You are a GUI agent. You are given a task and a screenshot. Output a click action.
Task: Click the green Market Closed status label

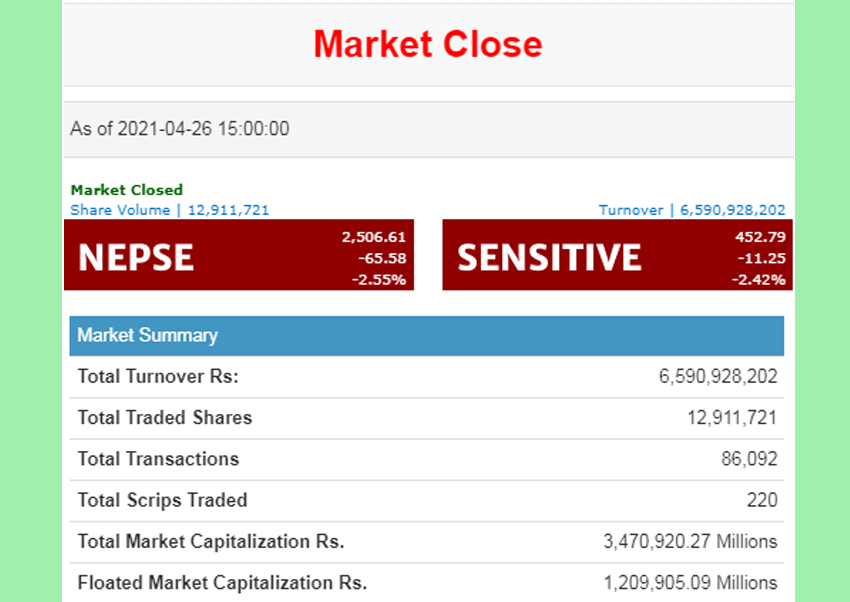[127, 190]
